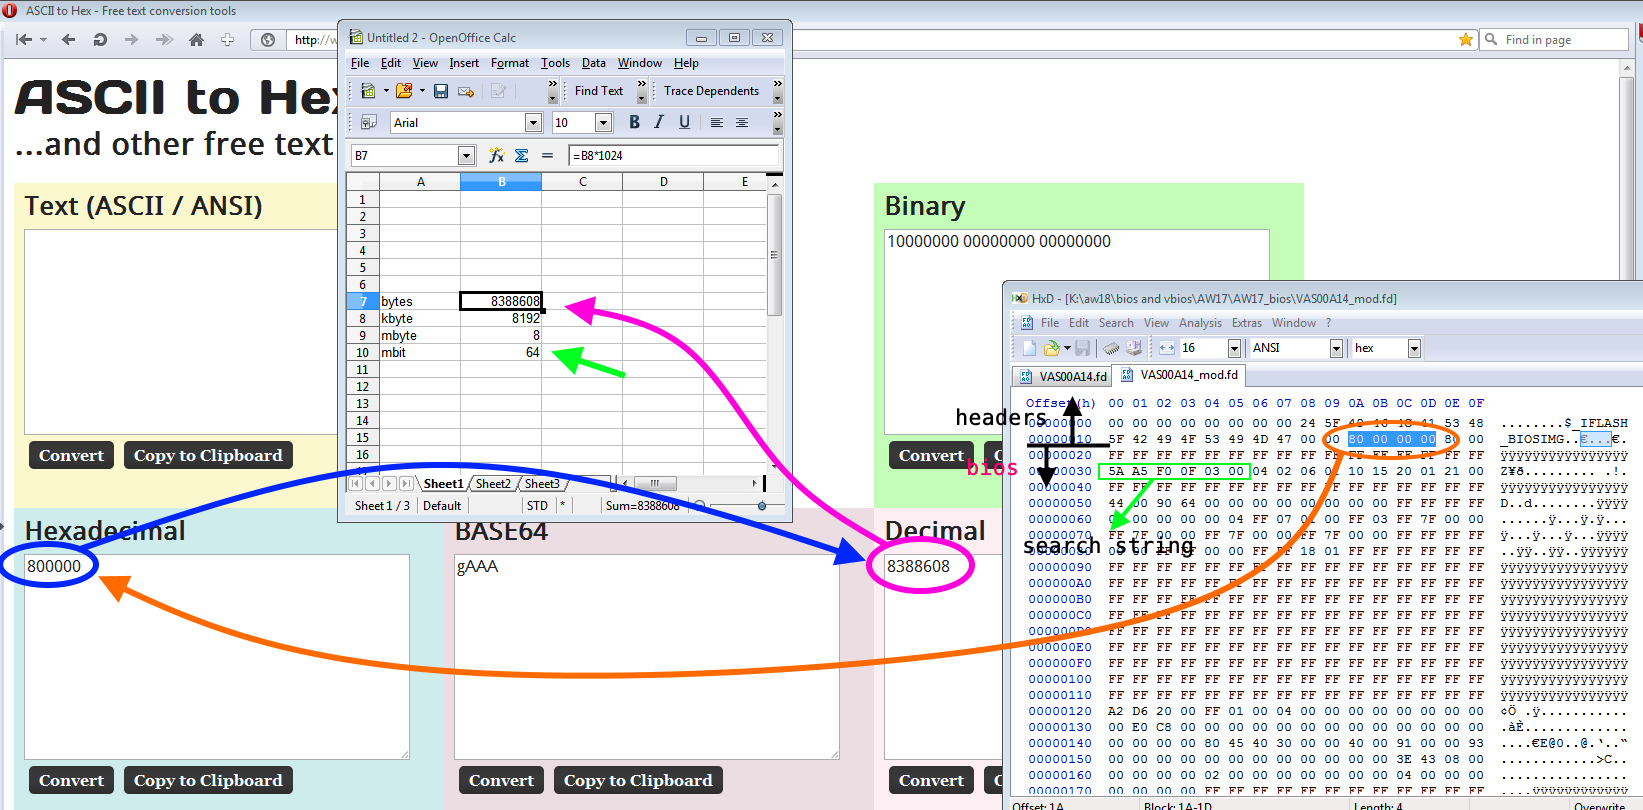Click the send document as e-mail icon in Calc
Screen dimensions: 1643x810
point(466,91)
